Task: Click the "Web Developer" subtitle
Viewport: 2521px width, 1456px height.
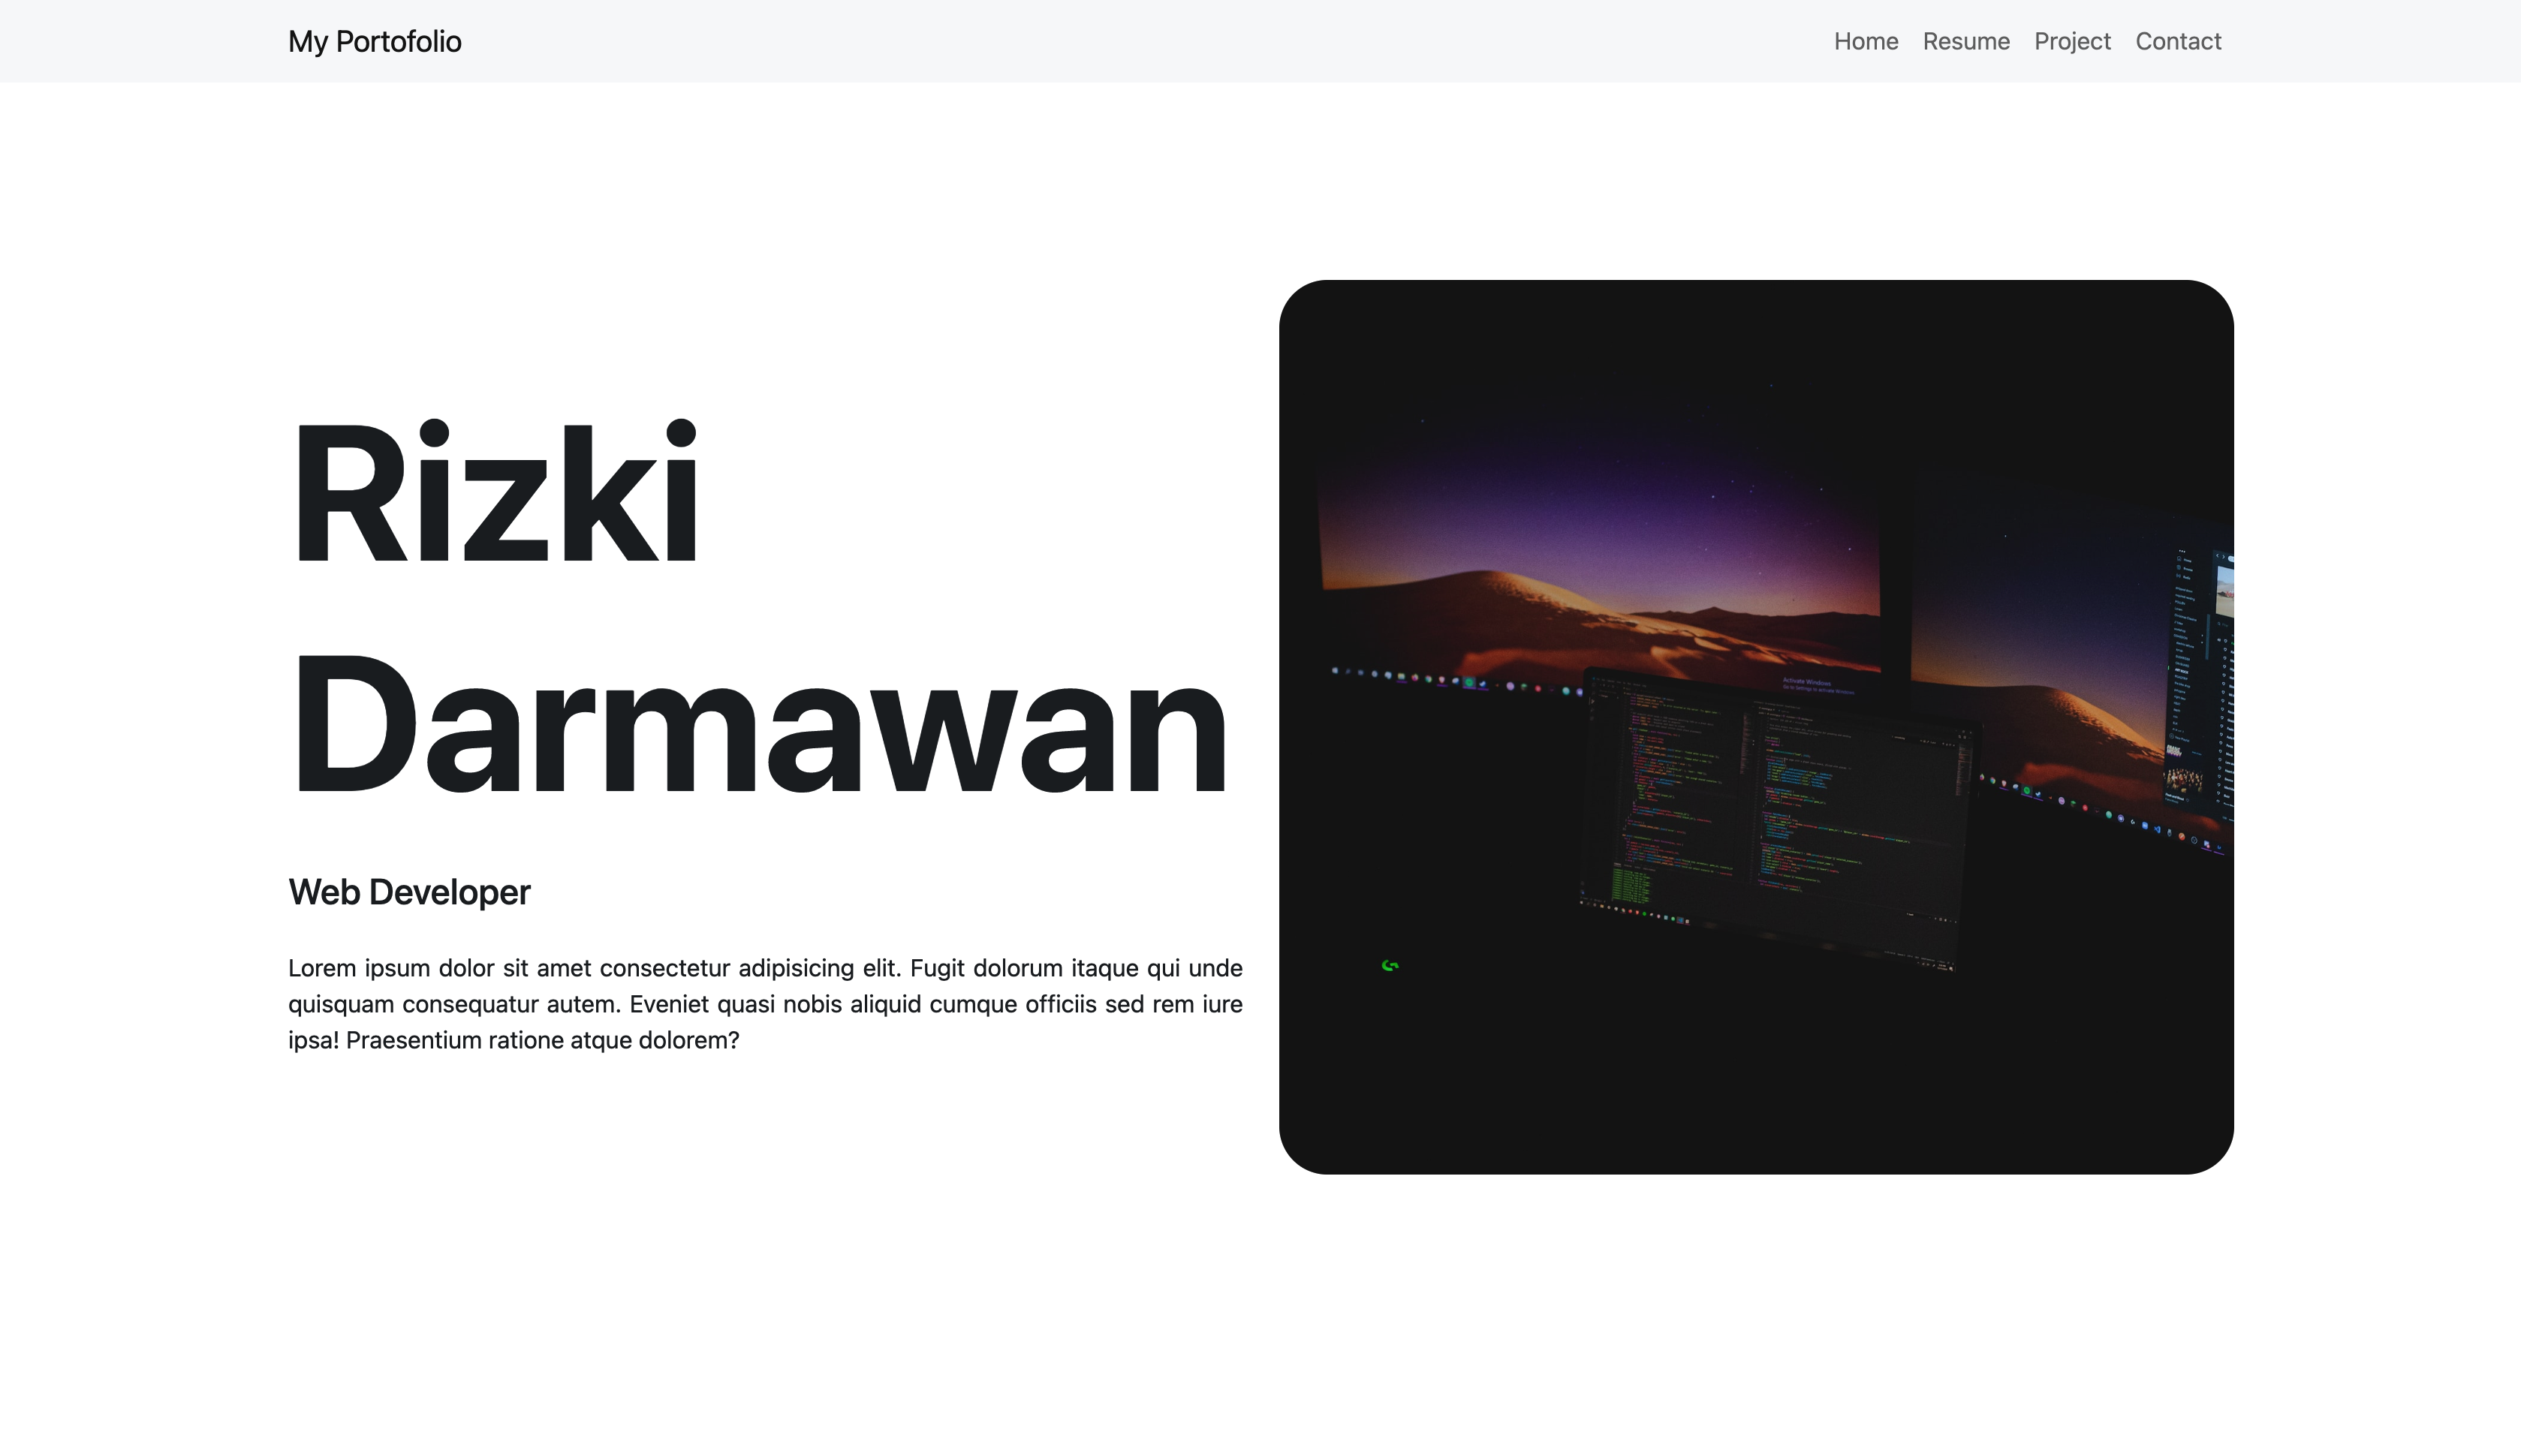Action: click(x=409, y=891)
